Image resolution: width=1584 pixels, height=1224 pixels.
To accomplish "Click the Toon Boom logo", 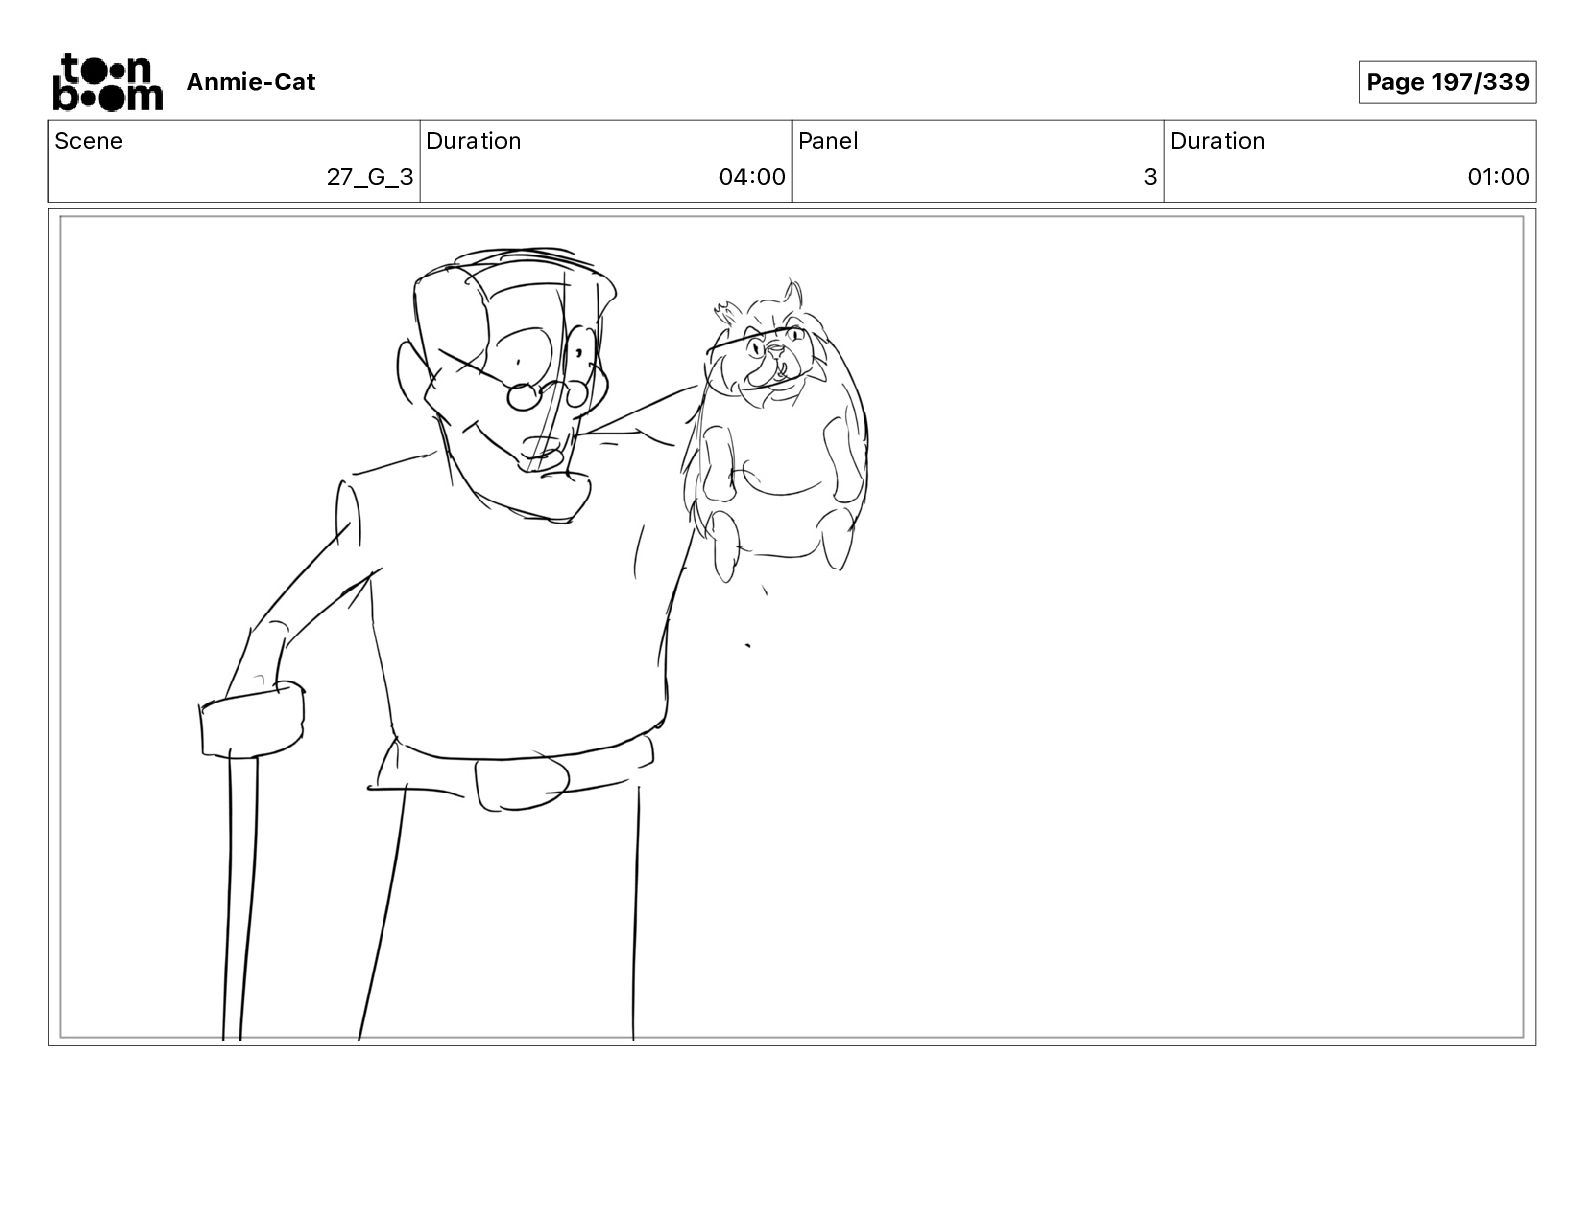I will pos(107,81).
